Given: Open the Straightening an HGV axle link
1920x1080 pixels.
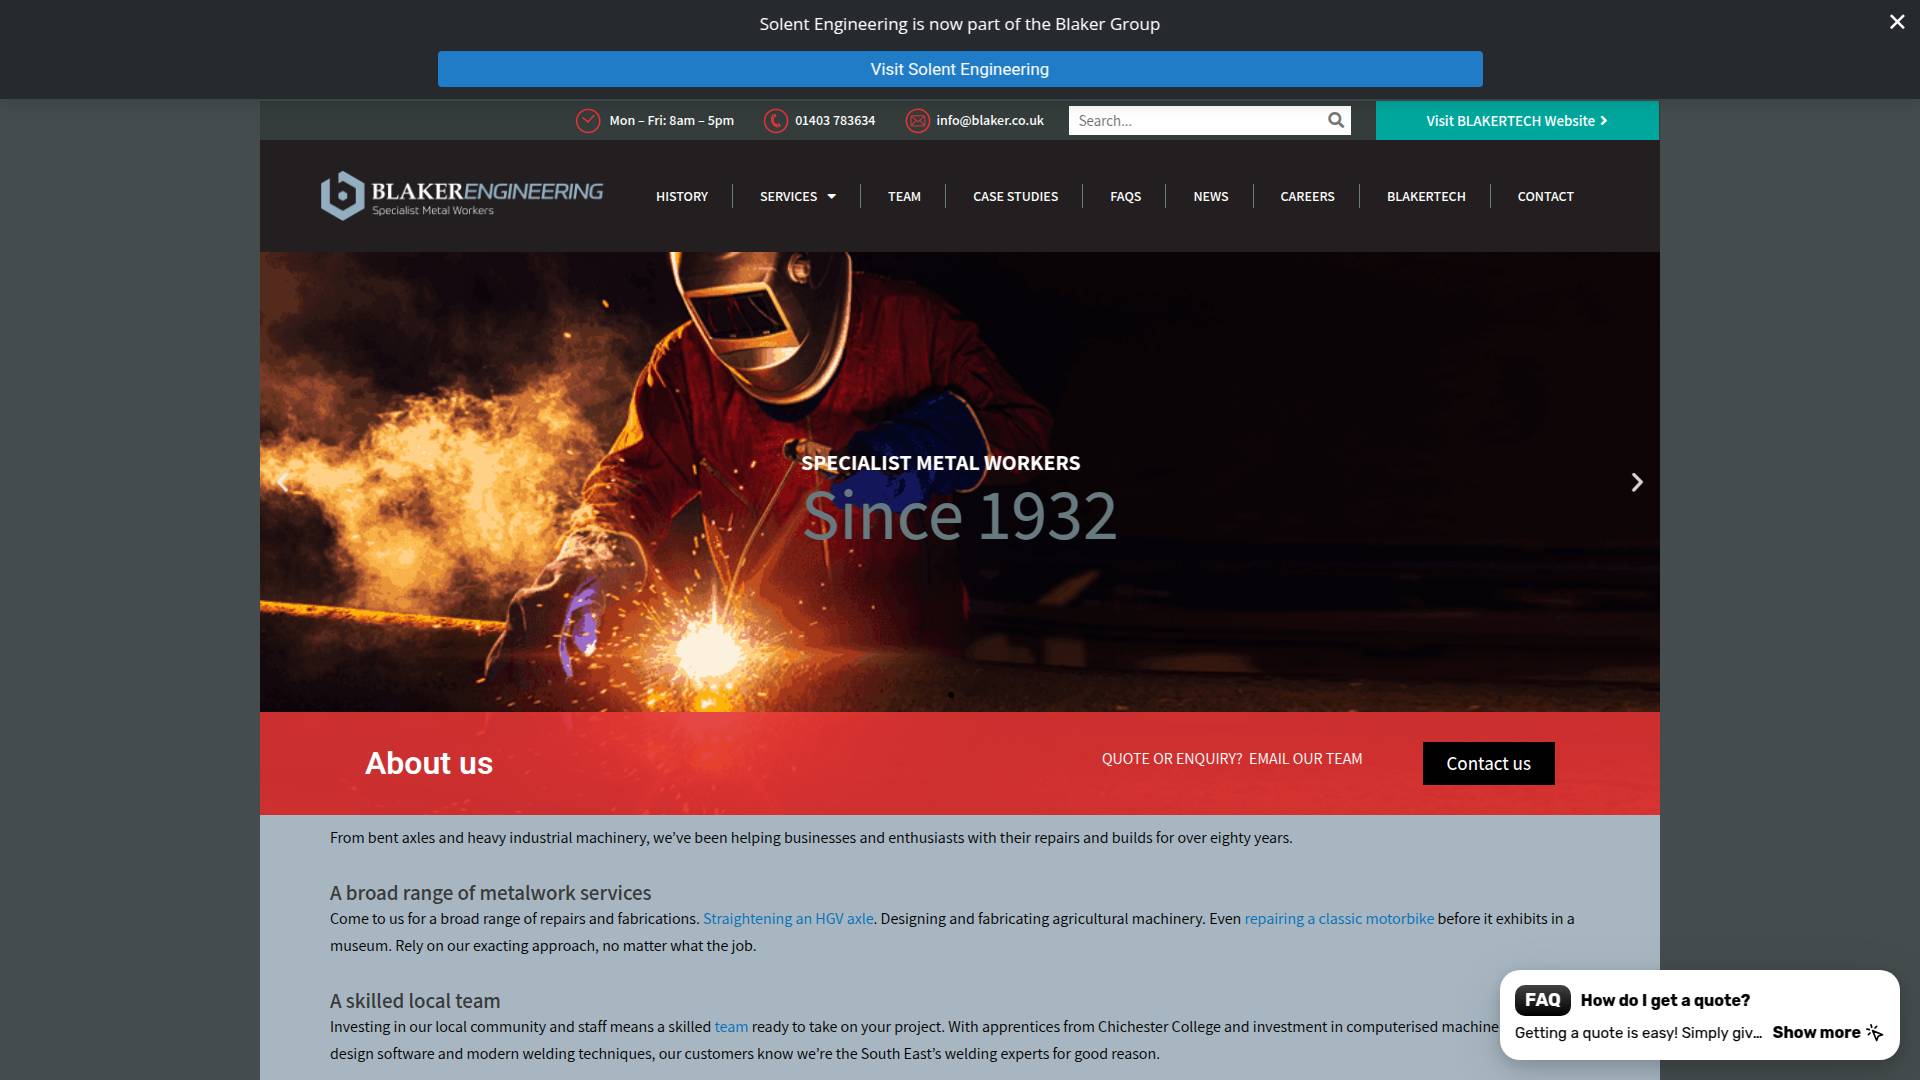Looking at the screenshot, I should (788, 917).
